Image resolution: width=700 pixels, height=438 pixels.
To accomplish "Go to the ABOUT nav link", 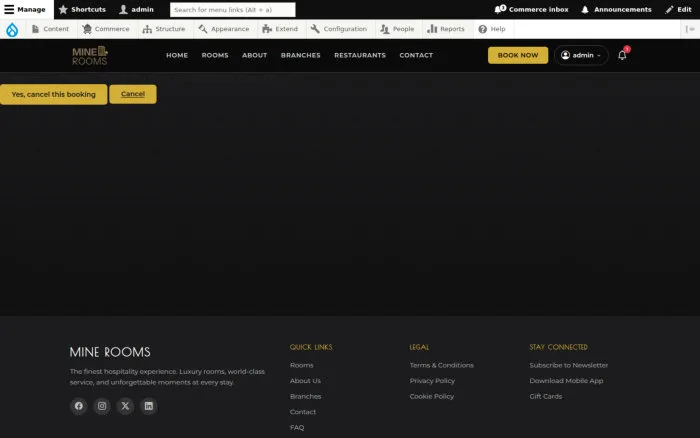I will tap(254, 55).
